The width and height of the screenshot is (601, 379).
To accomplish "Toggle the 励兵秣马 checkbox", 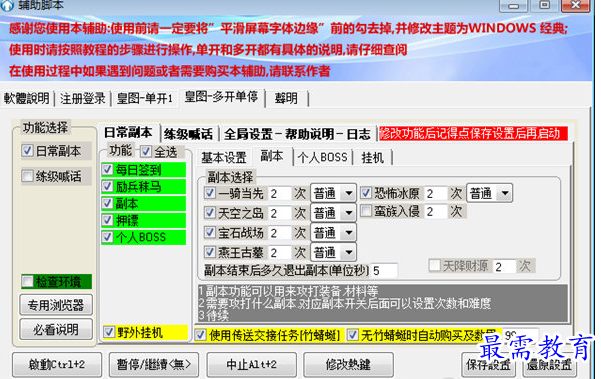I will (x=107, y=186).
